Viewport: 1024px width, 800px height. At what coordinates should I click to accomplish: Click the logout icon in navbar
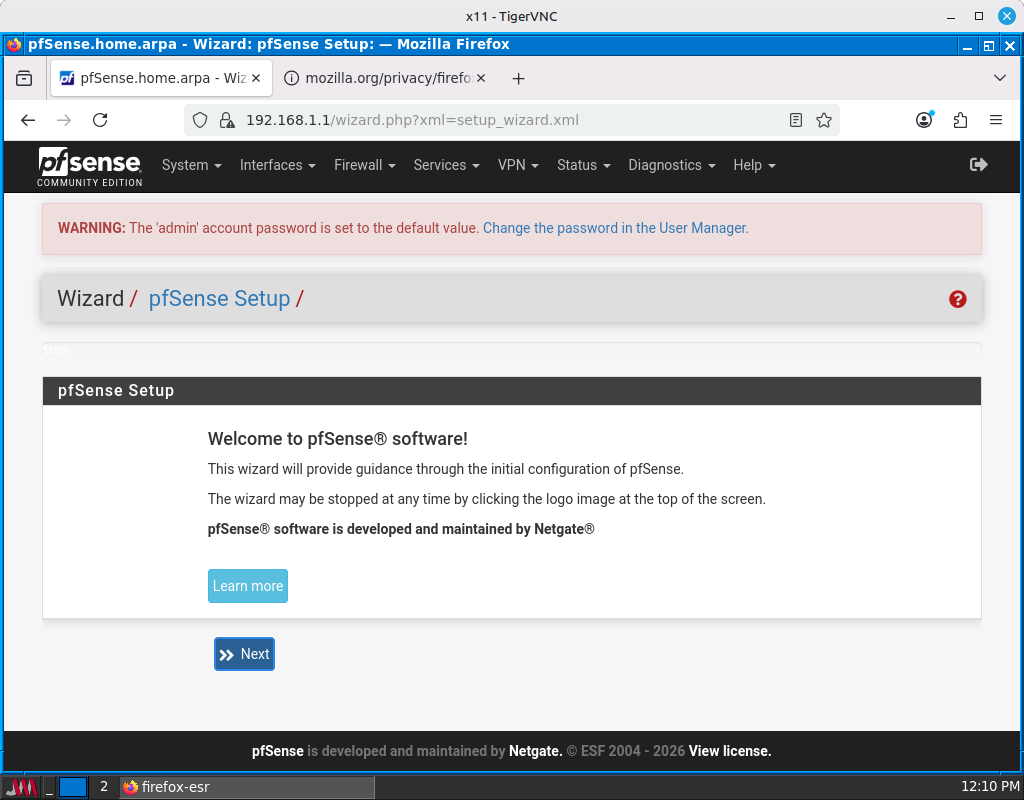point(978,165)
